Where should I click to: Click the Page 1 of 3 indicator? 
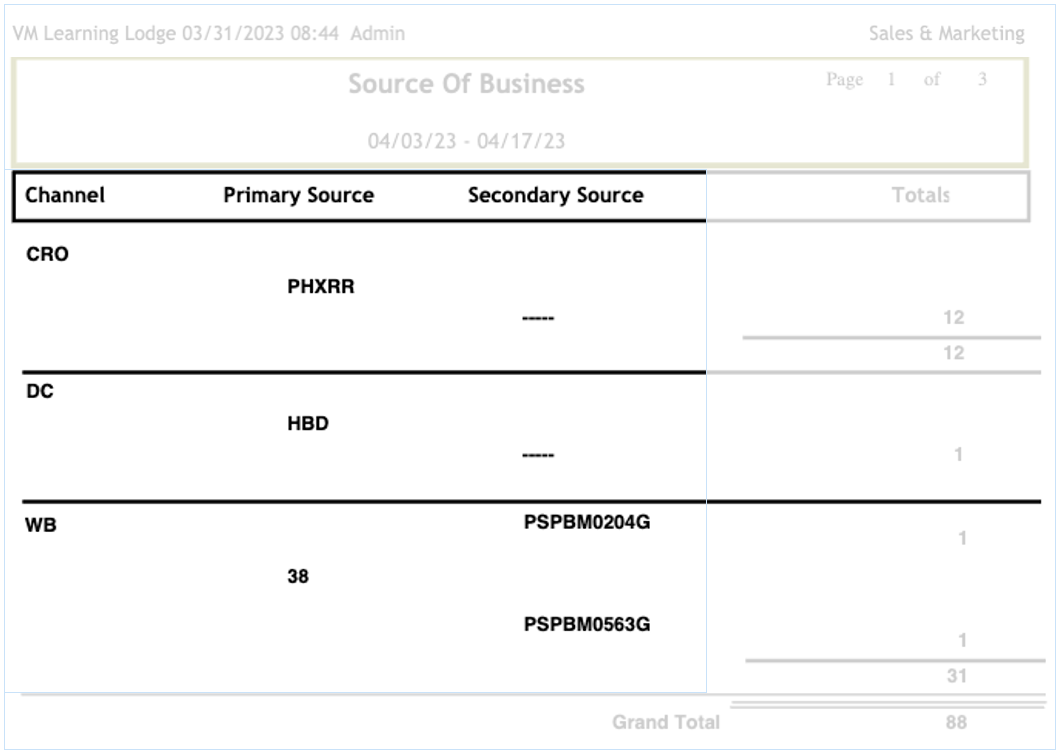click(907, 80)
